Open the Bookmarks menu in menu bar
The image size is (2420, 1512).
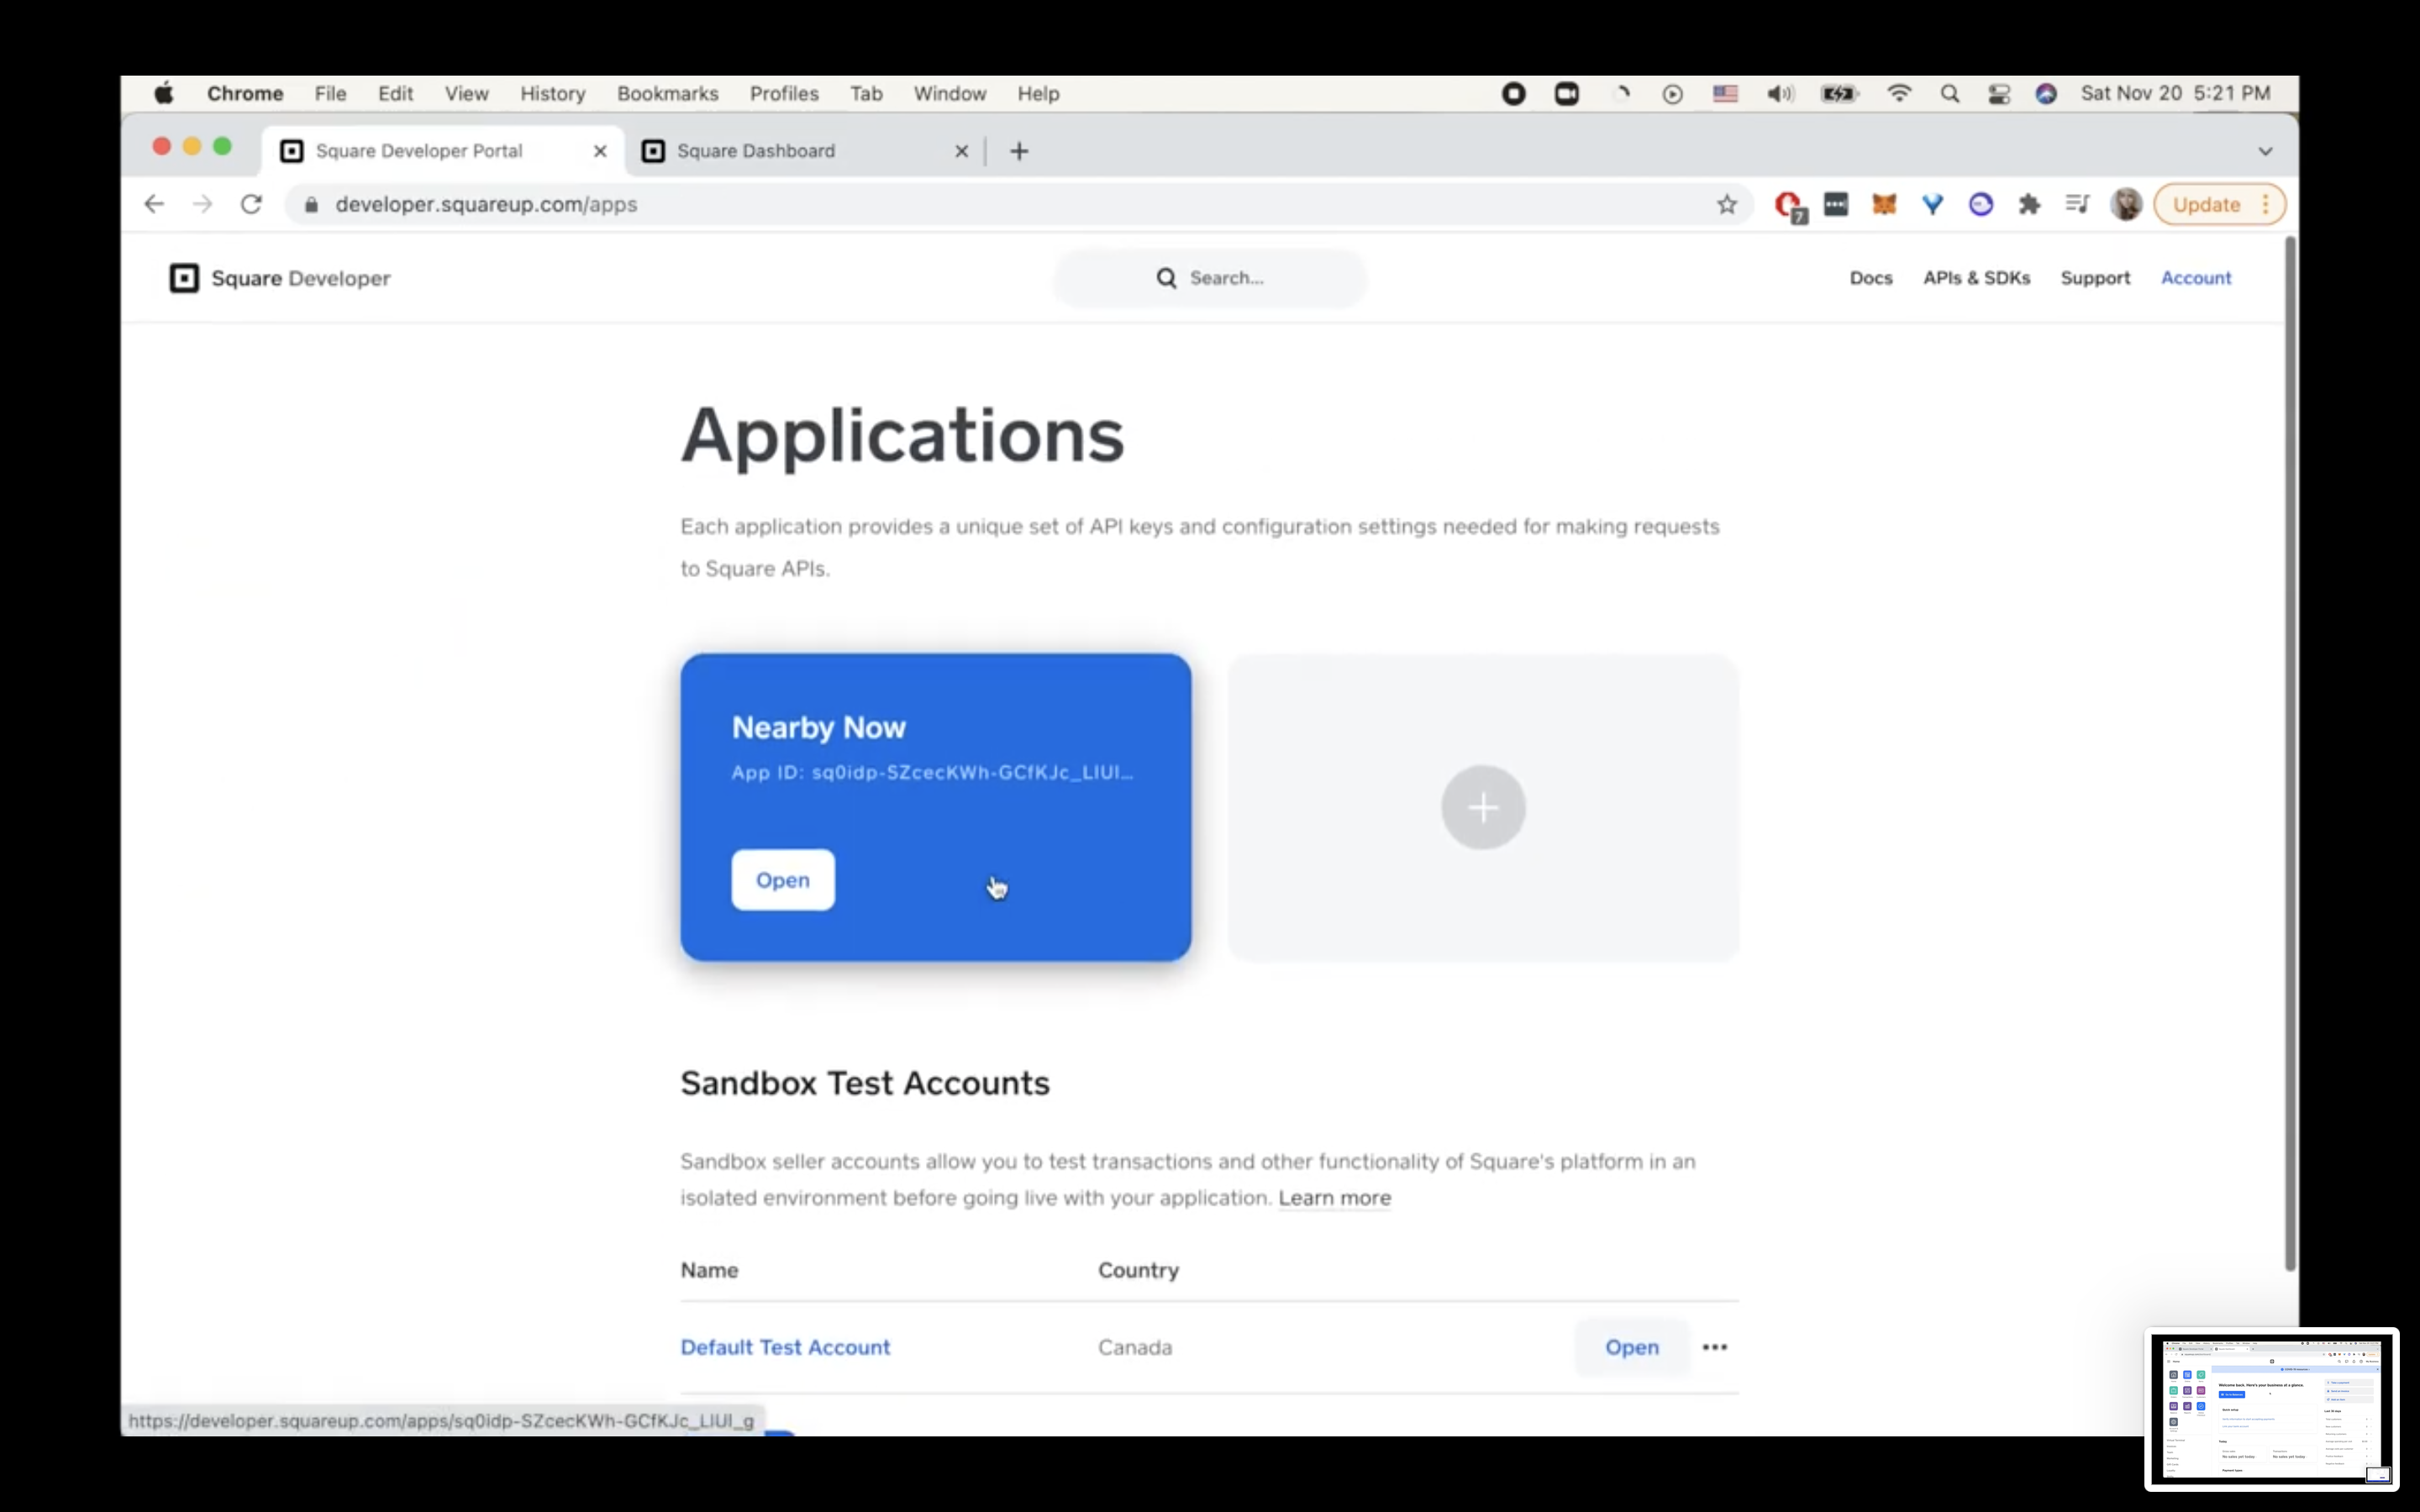coord(667,94)
